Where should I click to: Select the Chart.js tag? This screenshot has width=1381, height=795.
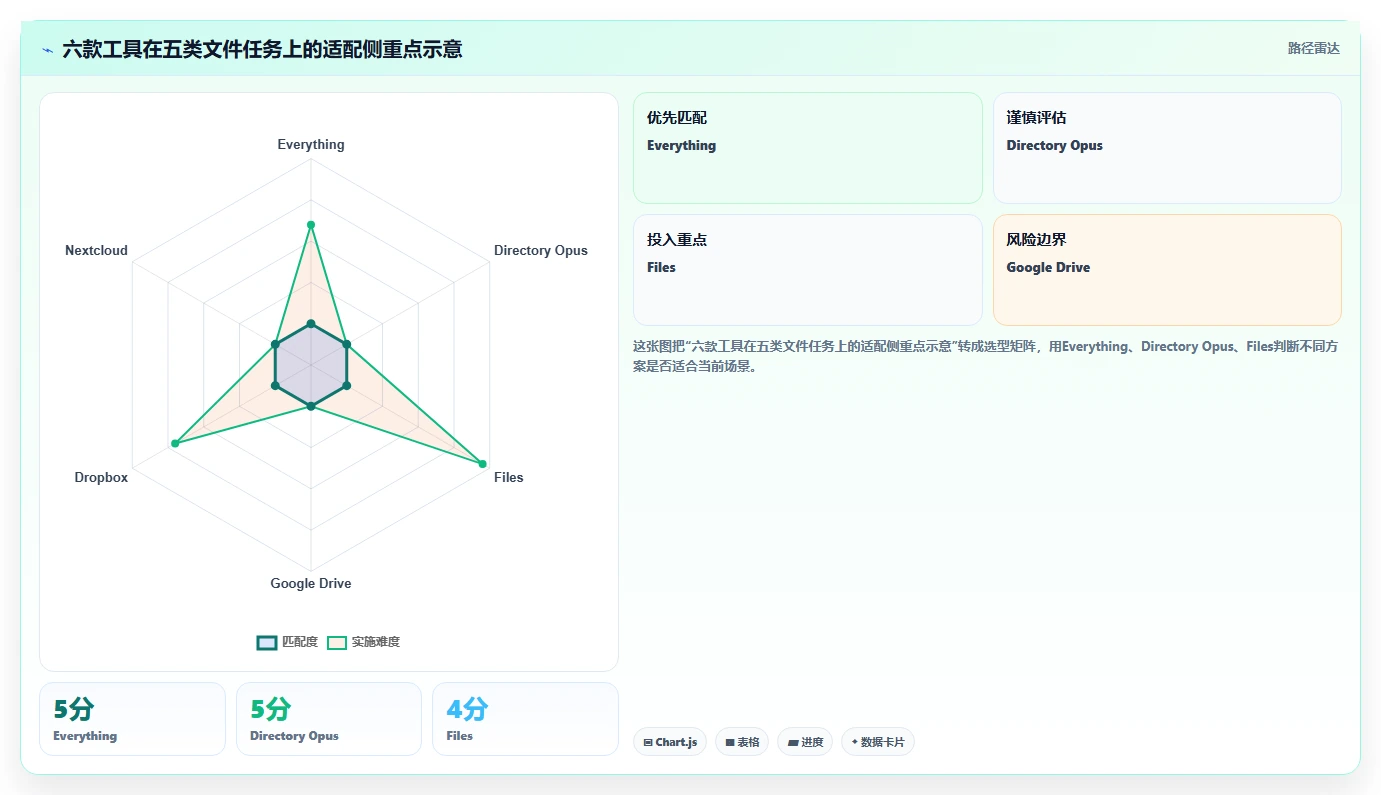[670, 742]
